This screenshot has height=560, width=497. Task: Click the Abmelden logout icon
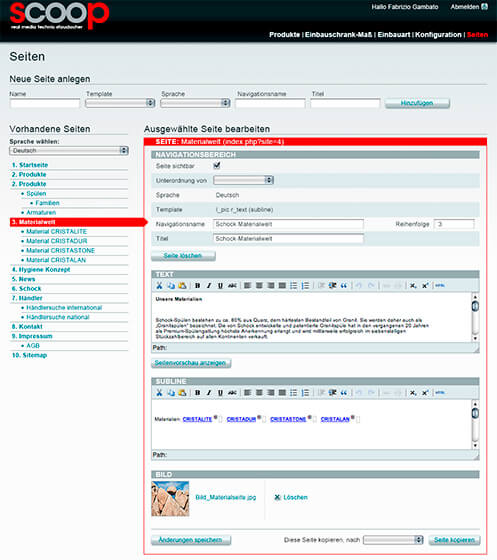tap(485, 6)
